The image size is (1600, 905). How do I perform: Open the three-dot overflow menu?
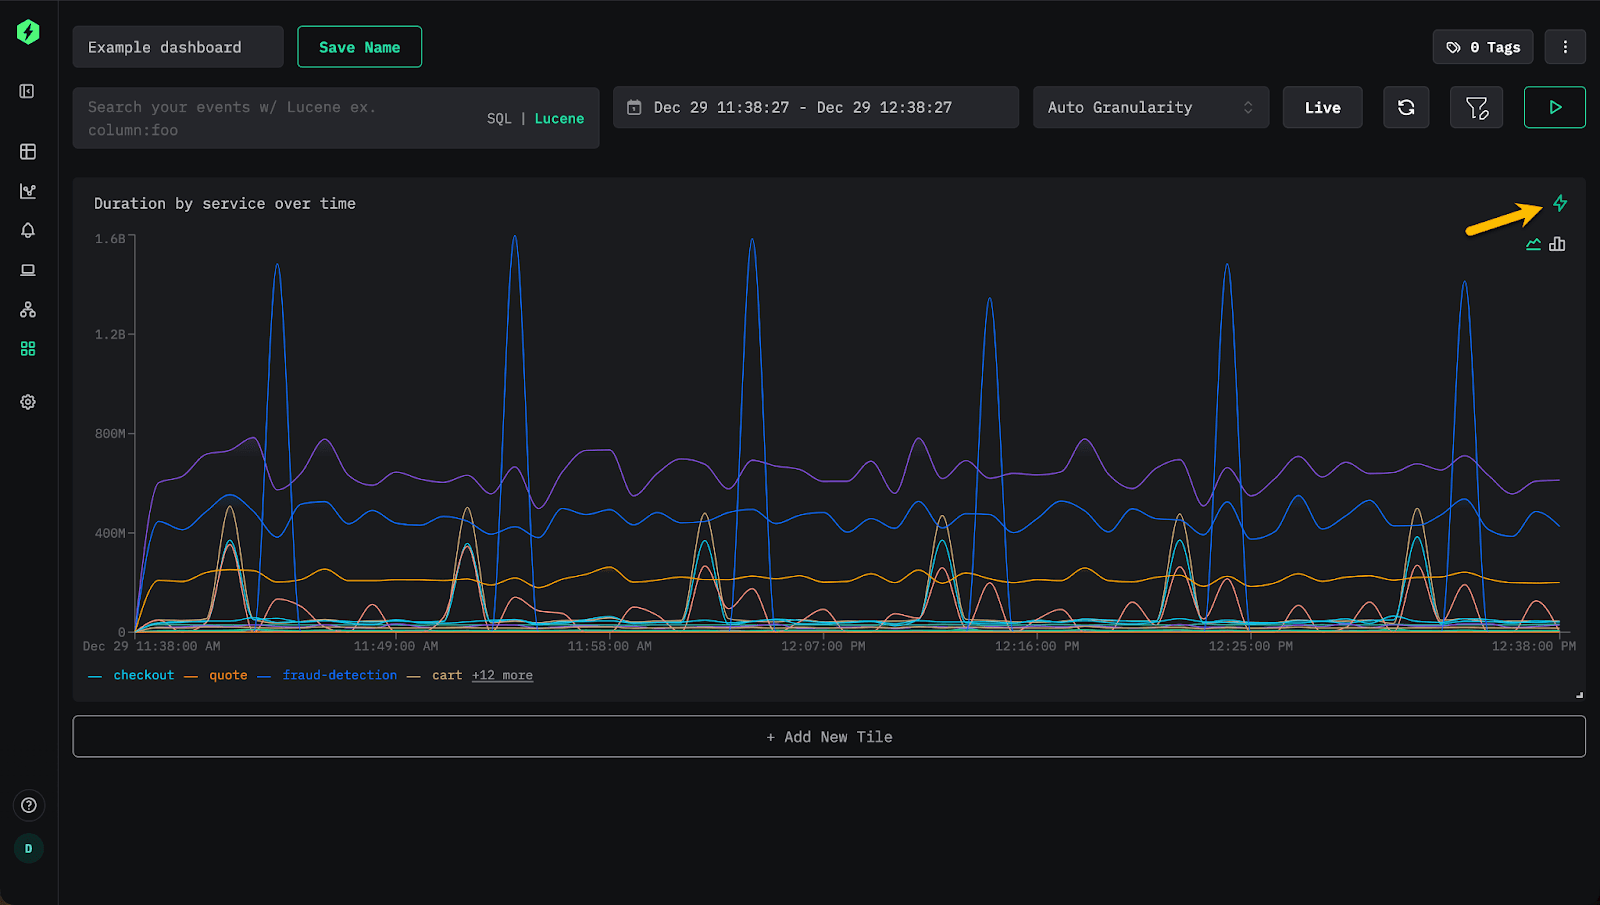point(1566,46)
